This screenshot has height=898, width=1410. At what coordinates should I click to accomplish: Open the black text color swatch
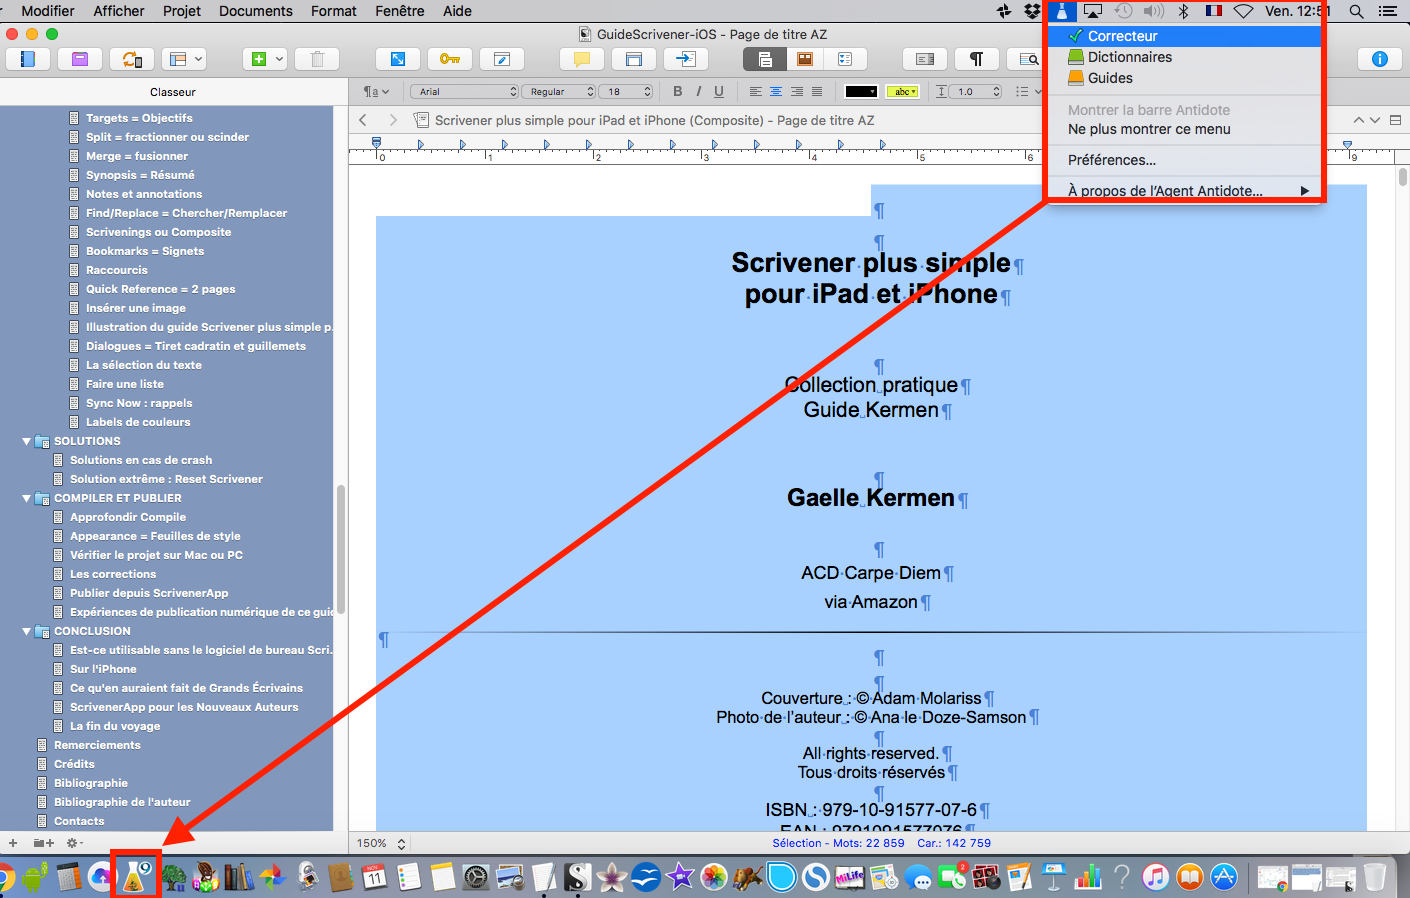tap(861, 91)
